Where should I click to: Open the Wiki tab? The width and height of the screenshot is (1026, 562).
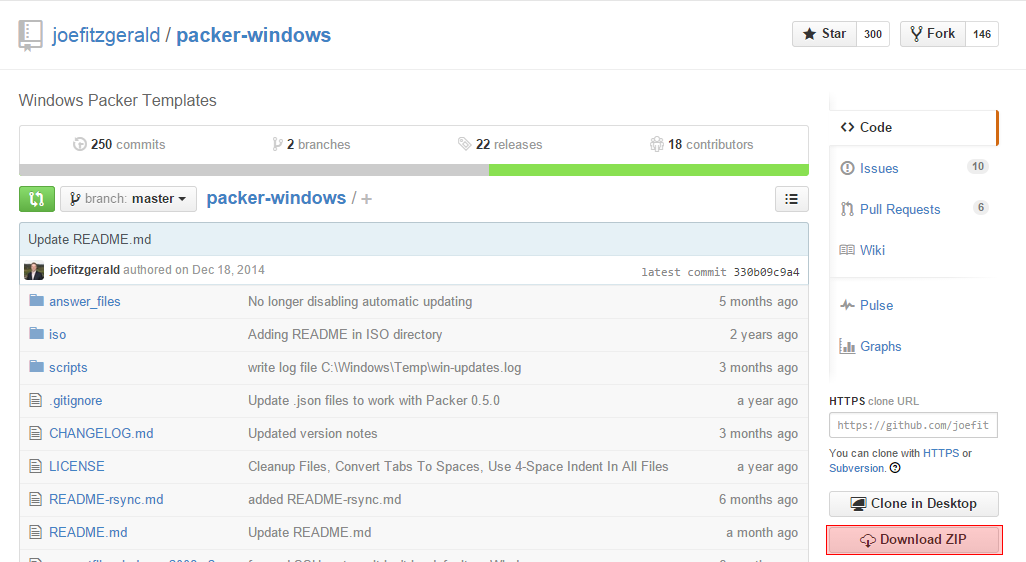(872, 250)
